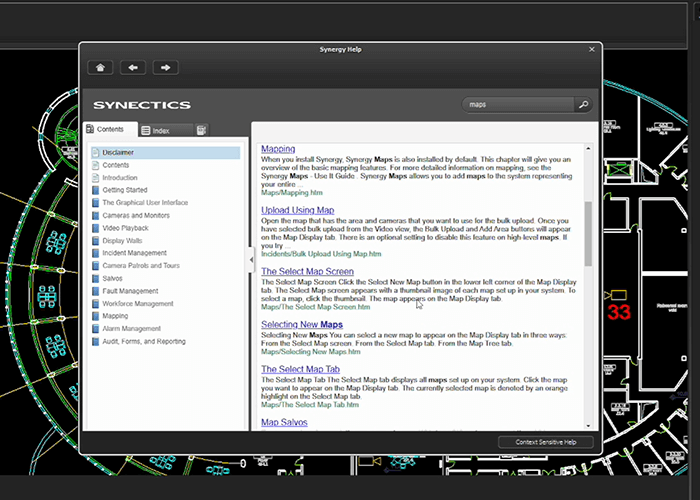Click the Maps/The Select Map Tab.htm path
Image resolution: width=700 pixels, height=500 pixels.
pos(310,405)
